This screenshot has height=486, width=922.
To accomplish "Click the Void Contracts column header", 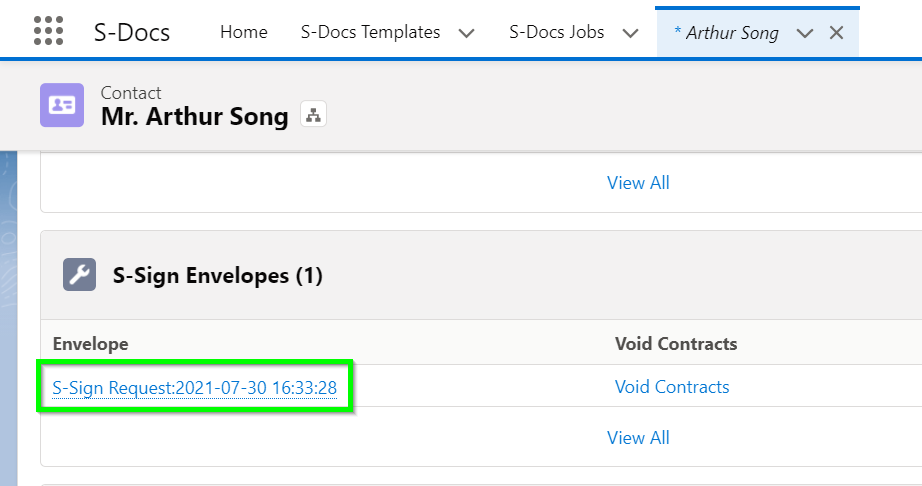I will (676, 344).
